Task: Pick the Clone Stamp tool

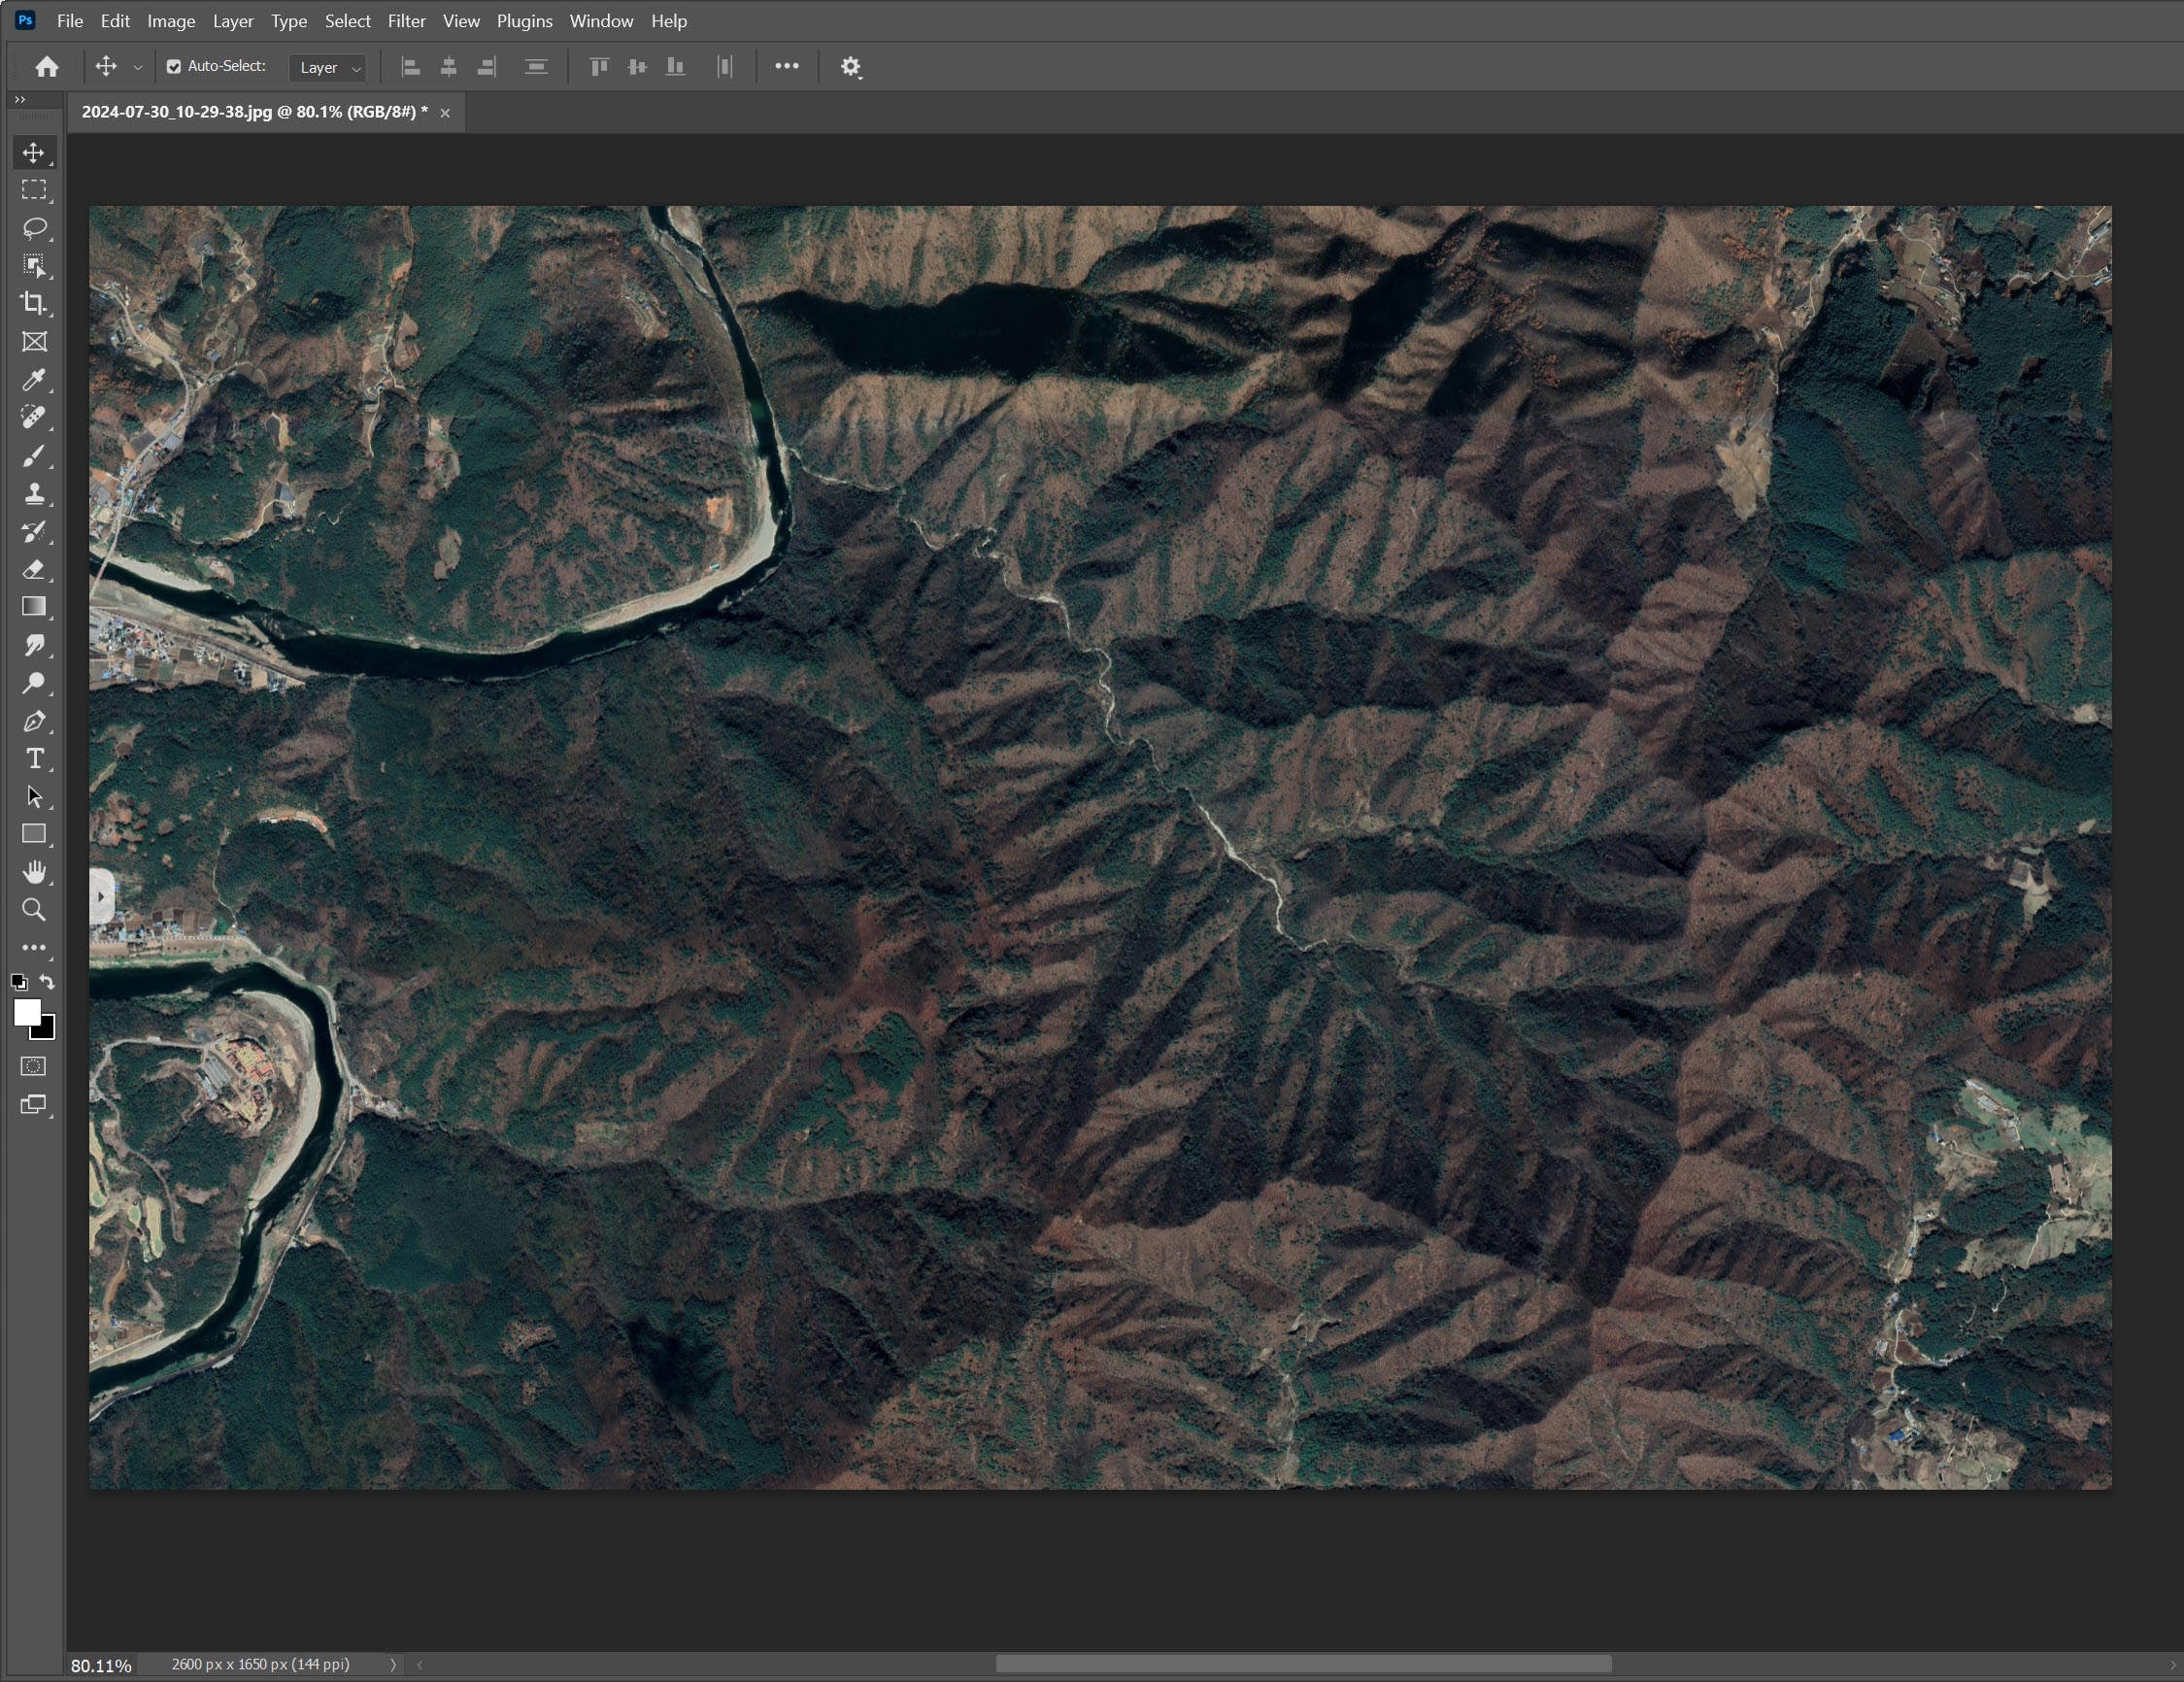Action: 34,494
